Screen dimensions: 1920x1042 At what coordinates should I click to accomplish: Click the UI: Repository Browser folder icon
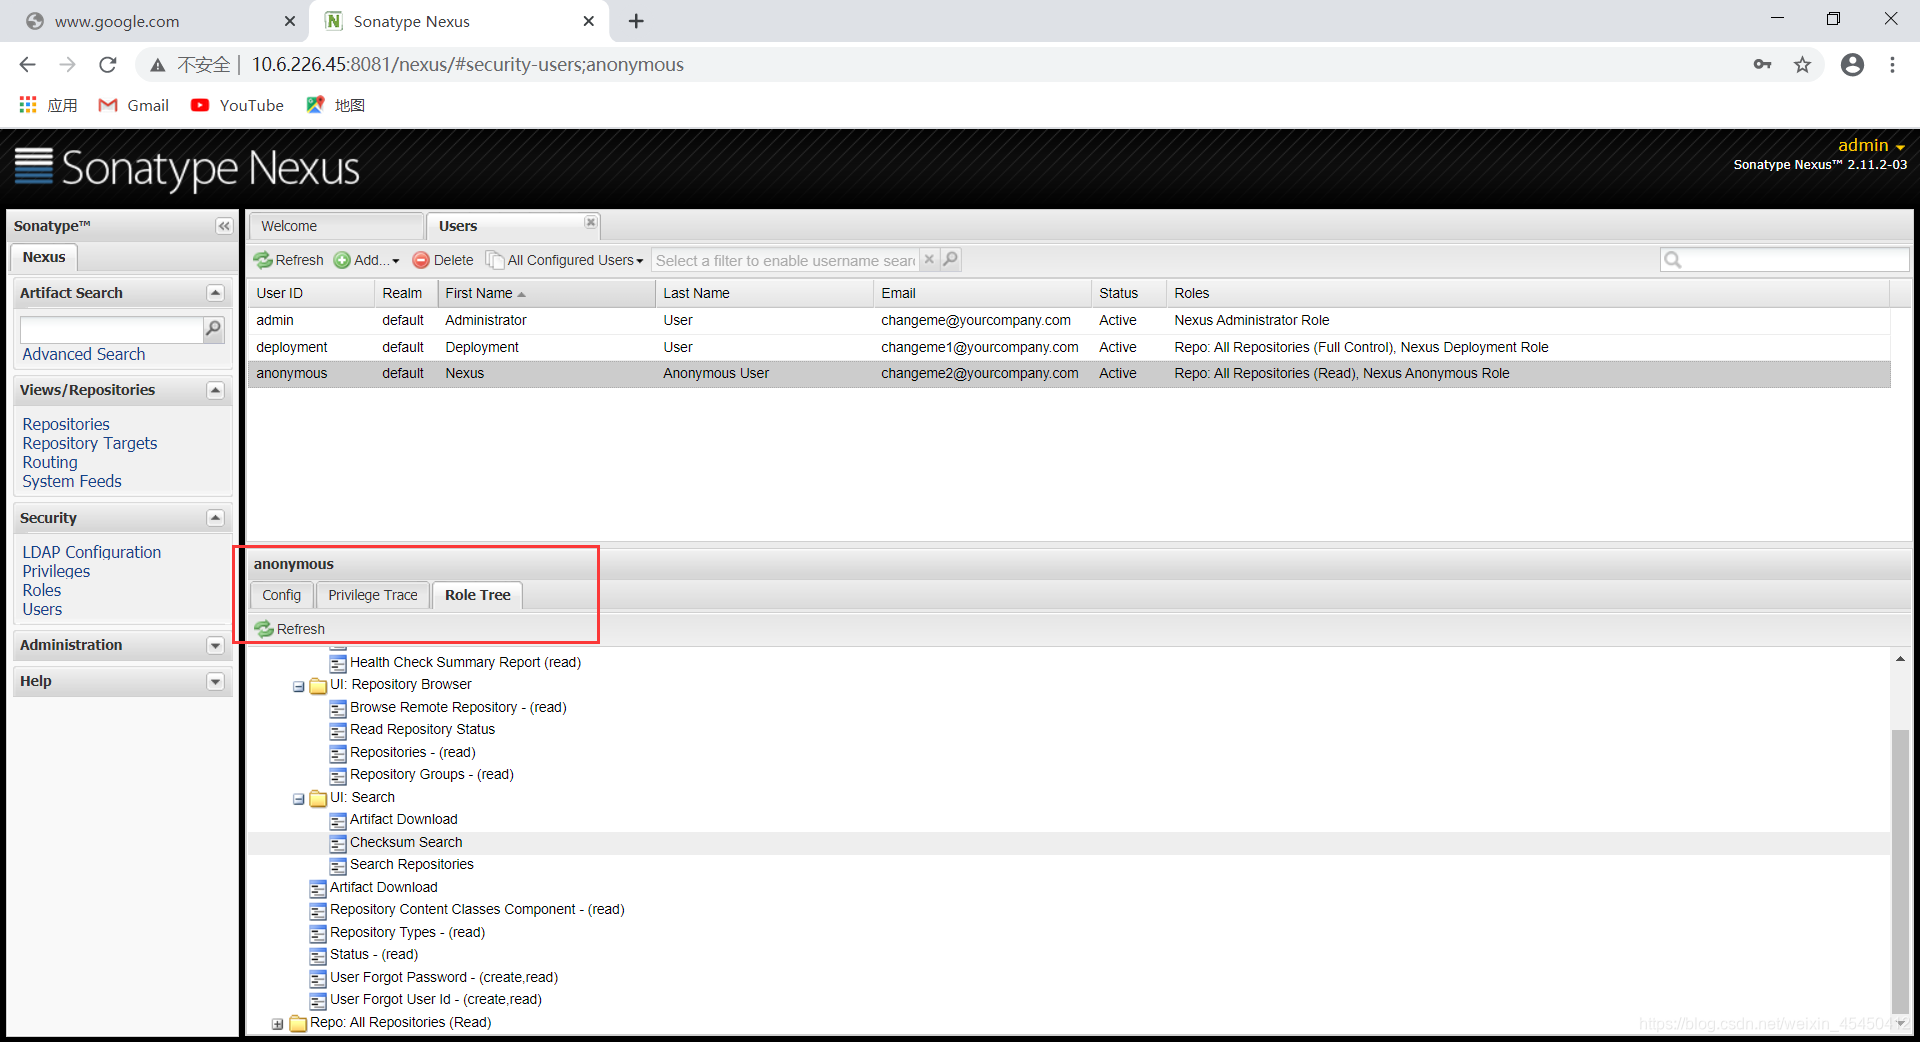318,685
